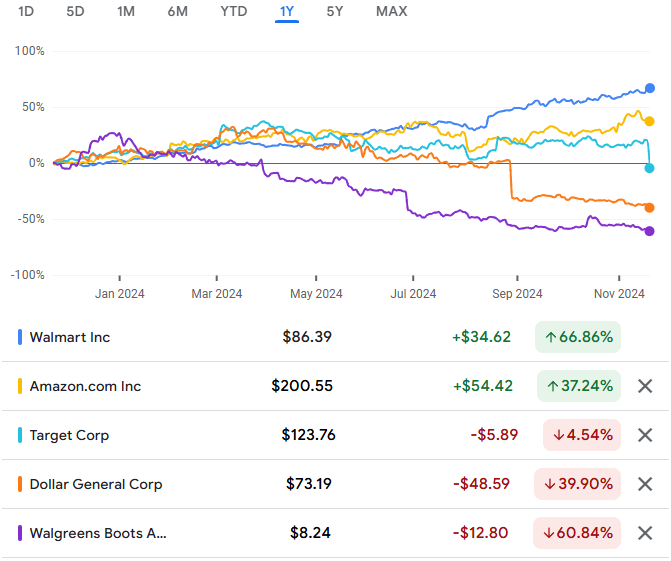Click Walmart change +$34.62

(481, 337)
